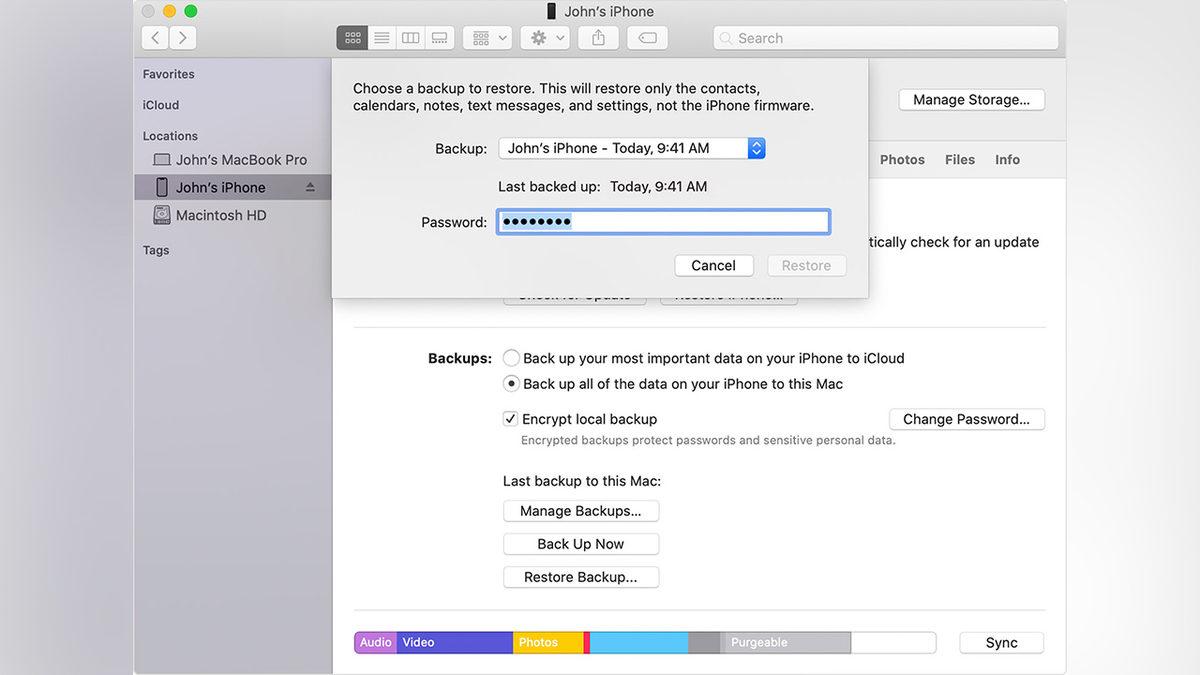Switch Finder to column view
The height and width of the screenshot is (675, 1200).
410,38
